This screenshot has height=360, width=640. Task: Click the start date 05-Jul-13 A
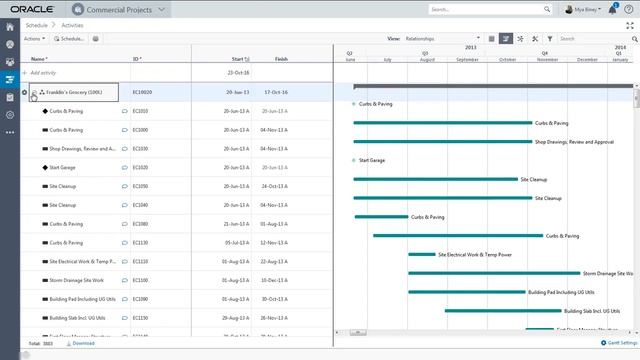point(237,242)
